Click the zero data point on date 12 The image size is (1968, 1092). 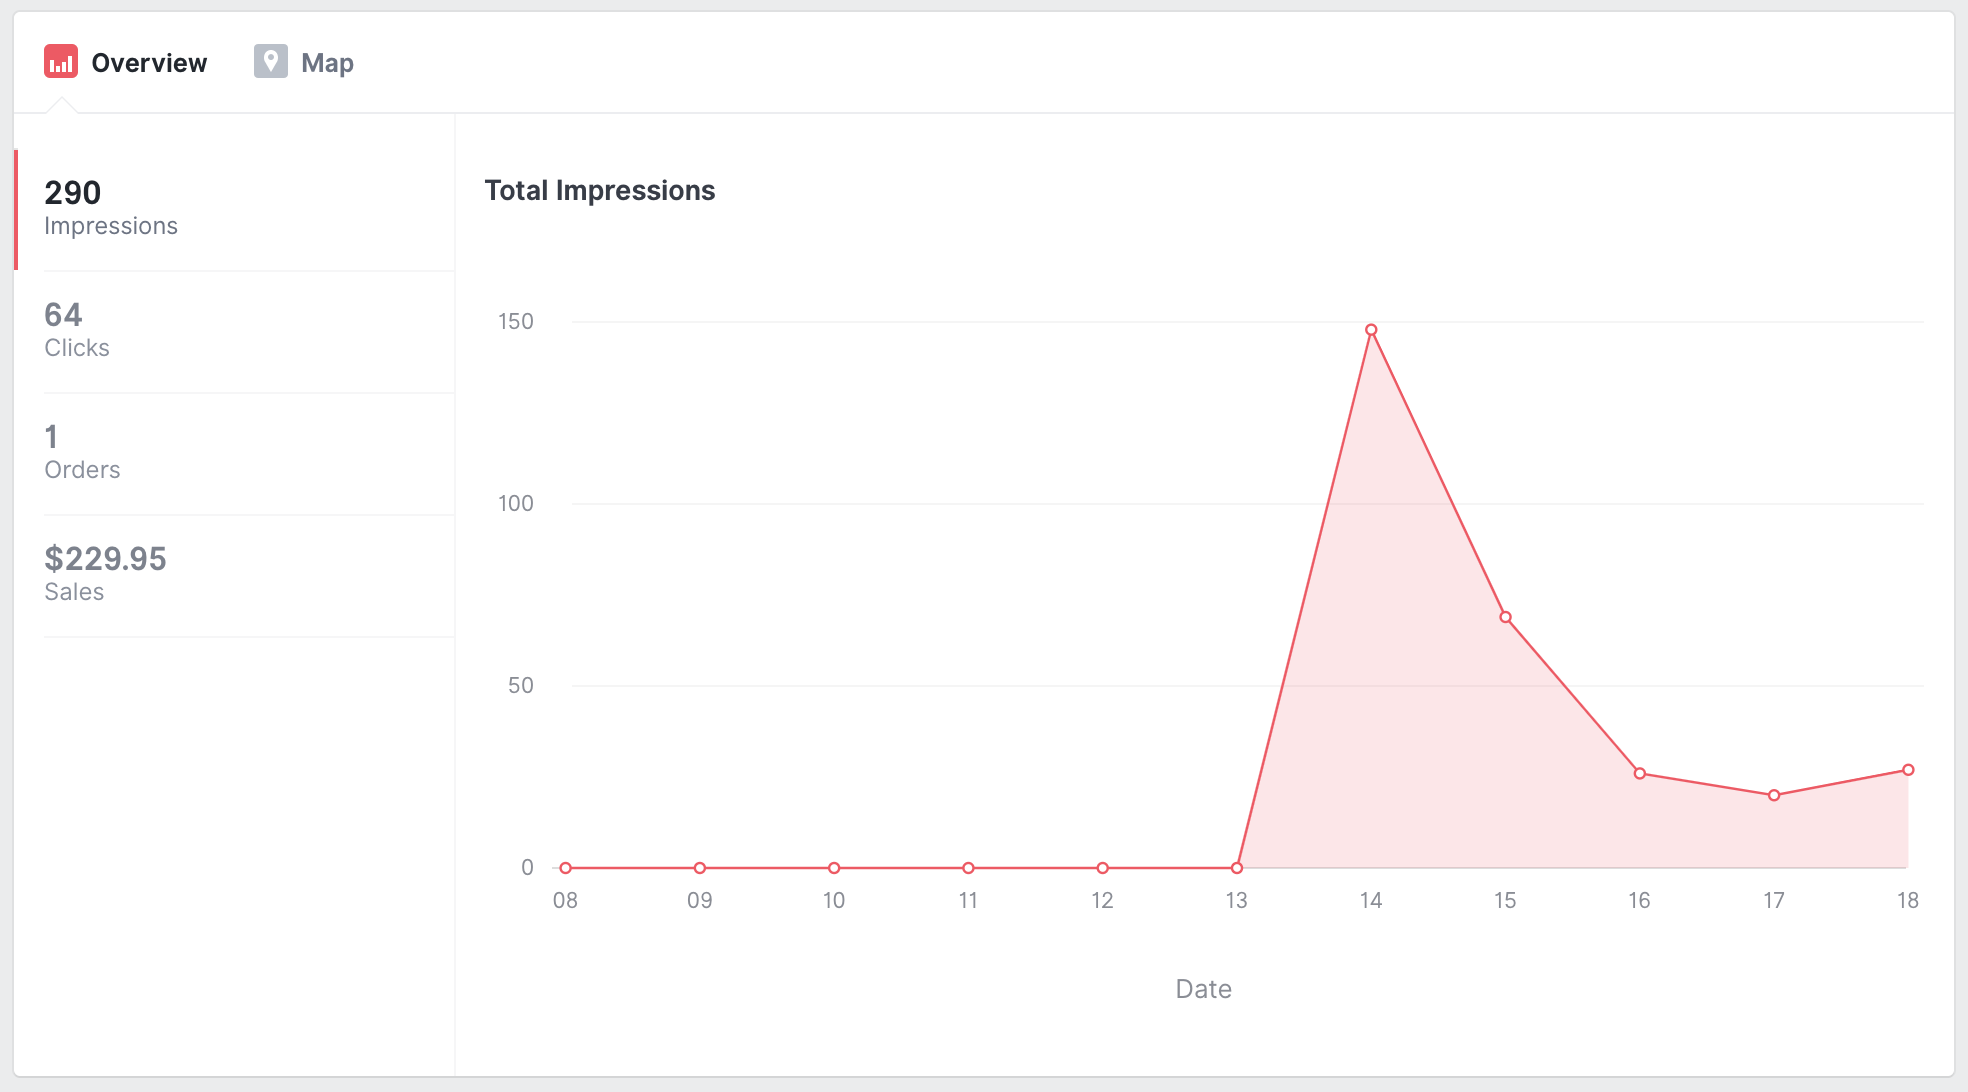click(x=1102, y=868)
